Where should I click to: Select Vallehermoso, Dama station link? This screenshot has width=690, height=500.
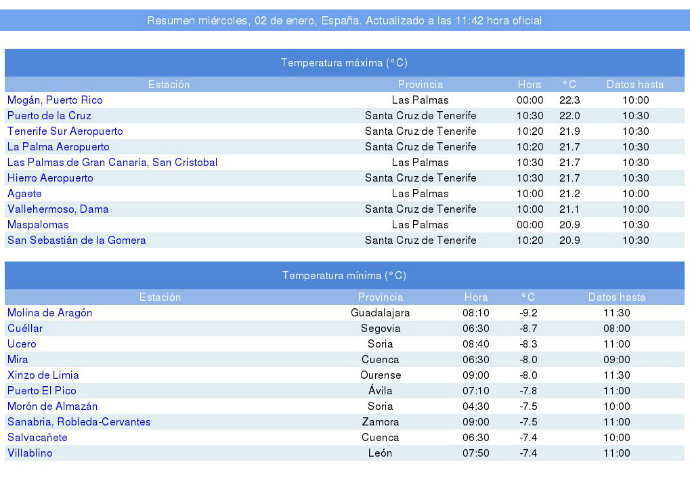58,209
